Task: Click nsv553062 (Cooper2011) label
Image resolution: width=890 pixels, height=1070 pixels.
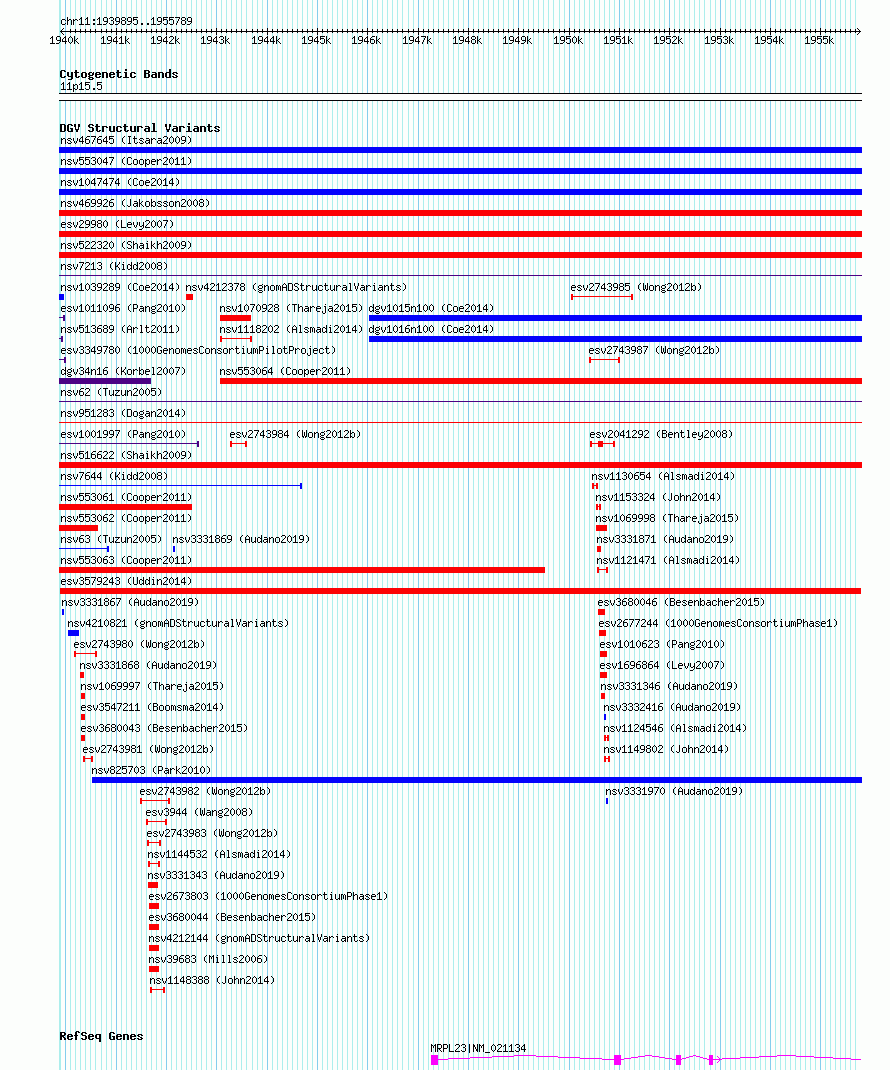Action: (126, 519)
